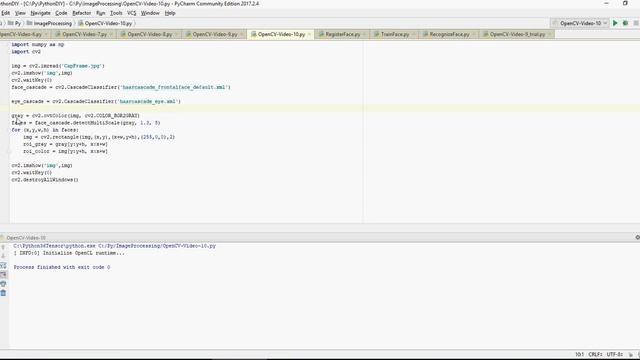Image resolution: width=640 pixels, height=360 pixels.
Task: Start debugging with the bug icon
Action: [x=625, y=23]
